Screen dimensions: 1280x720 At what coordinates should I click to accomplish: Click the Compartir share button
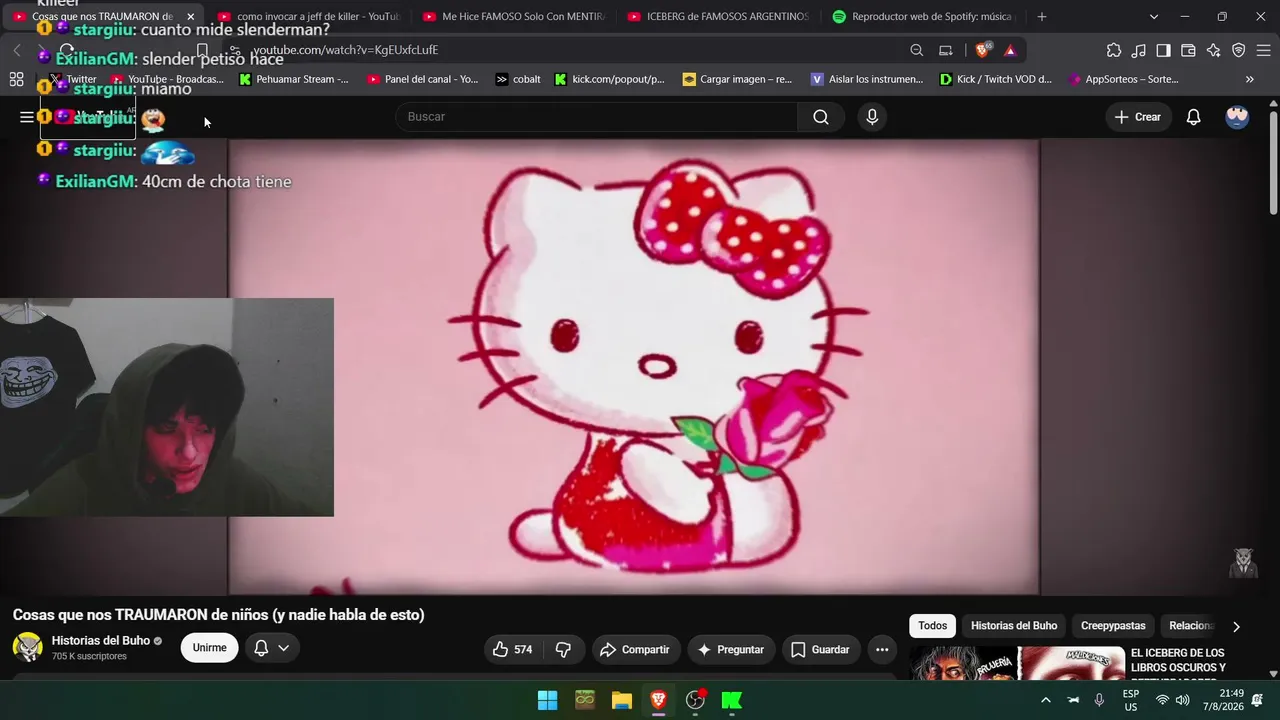(x=635, y=650)
